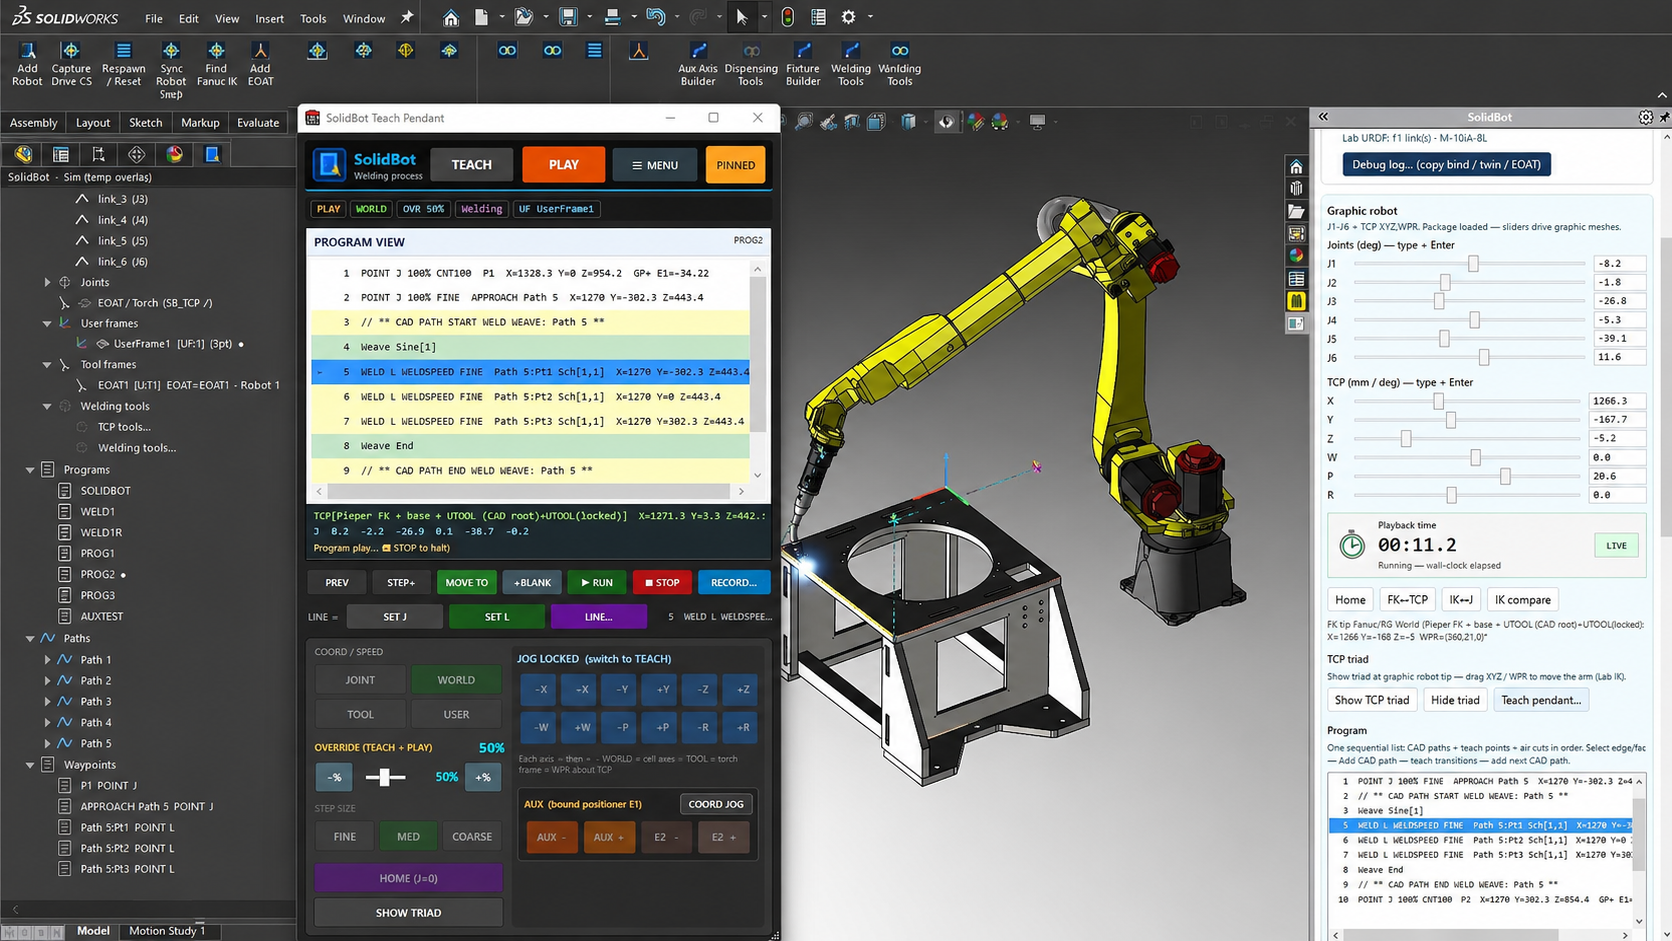Viewport: 1672px width, 941px height.
Task: Collapse the Welding tools tree node
Action: 47,406
